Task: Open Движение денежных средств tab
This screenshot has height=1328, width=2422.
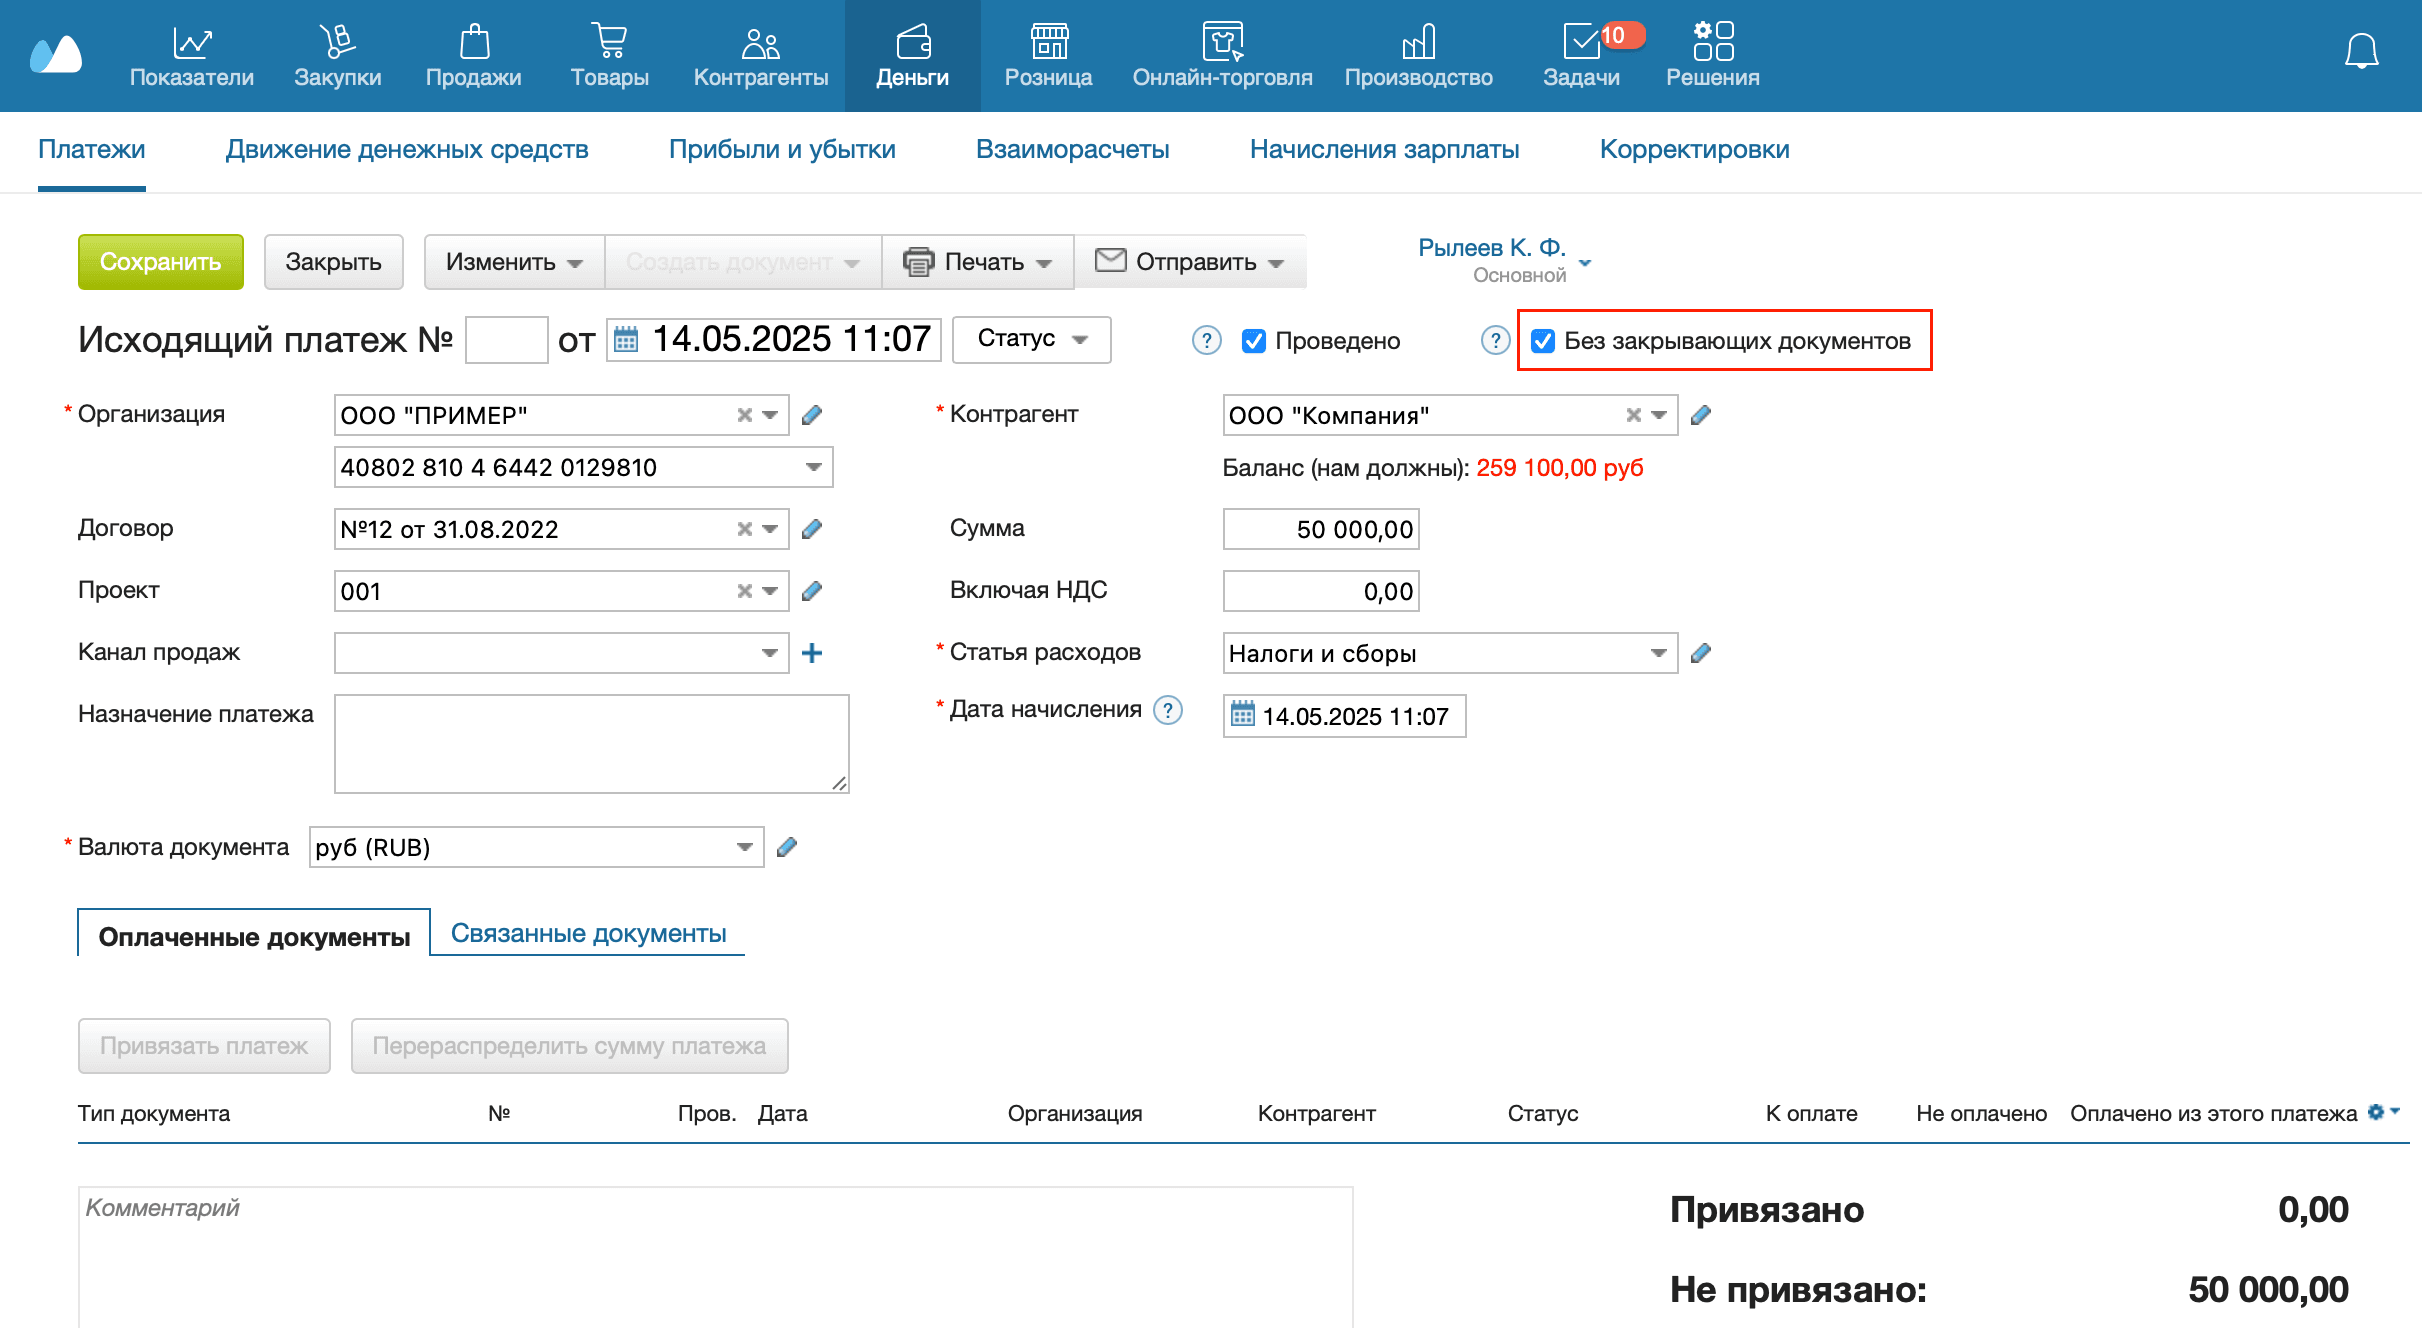Action: point(406,149)
